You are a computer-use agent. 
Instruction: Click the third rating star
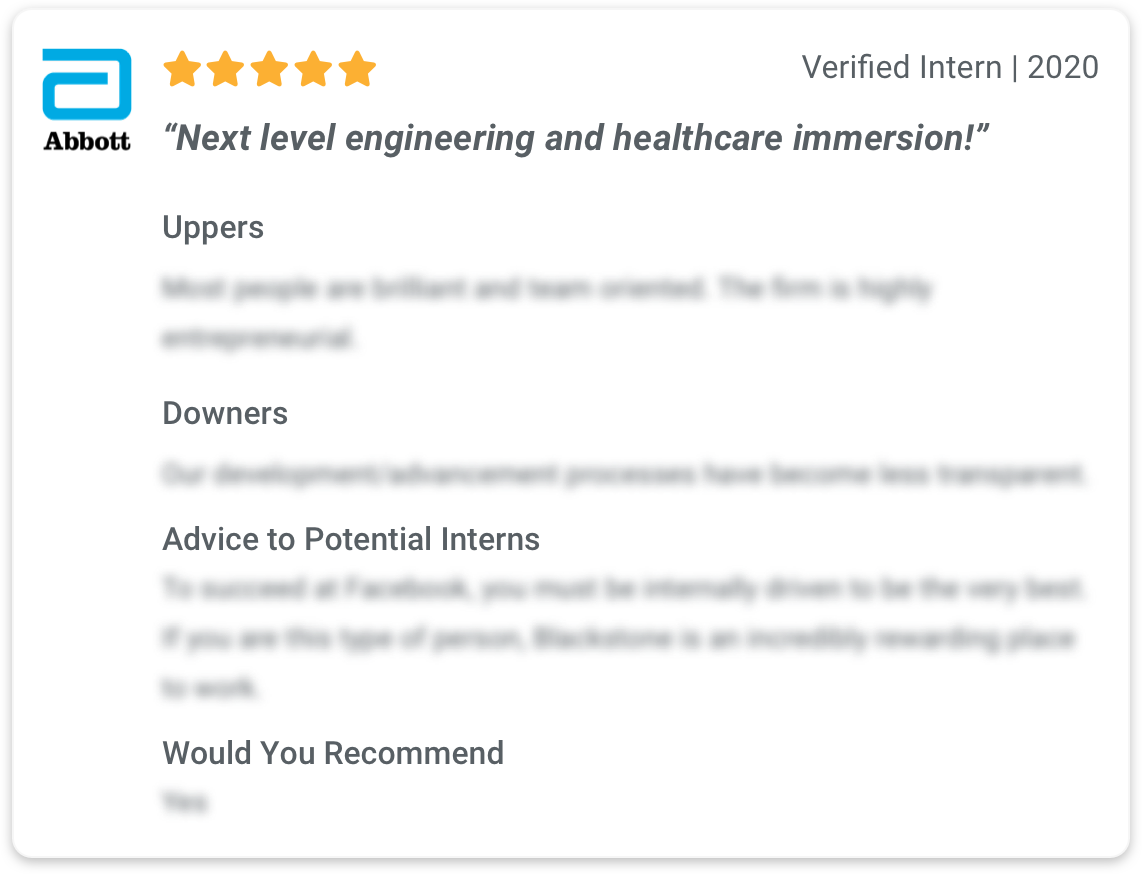tap(269, 69)
